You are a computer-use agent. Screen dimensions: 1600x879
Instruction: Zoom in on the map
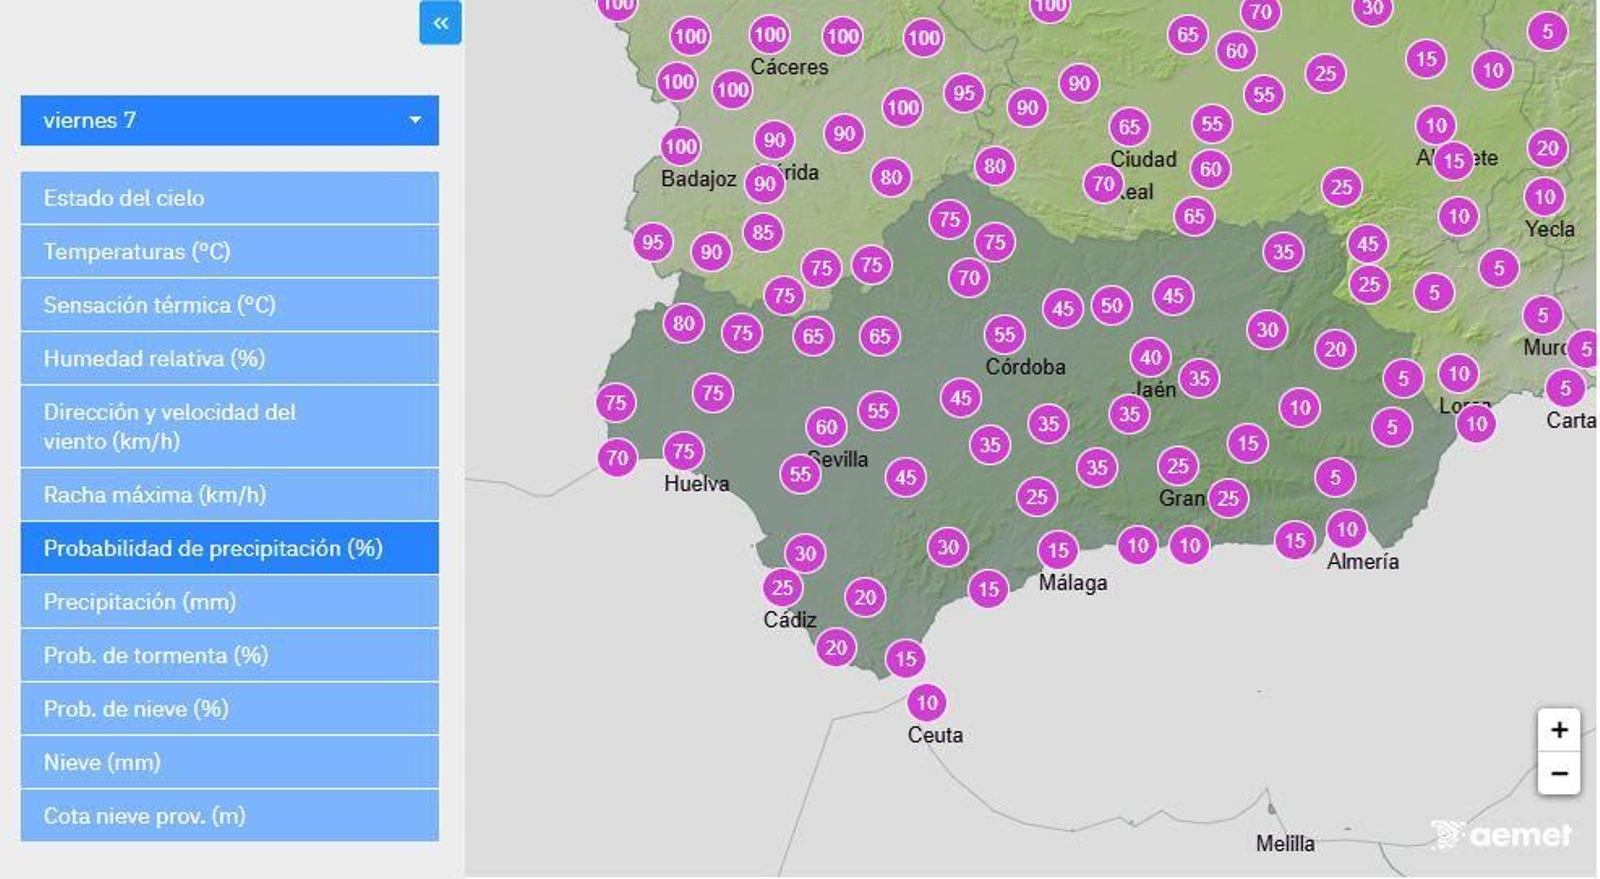coord(1558,730)
